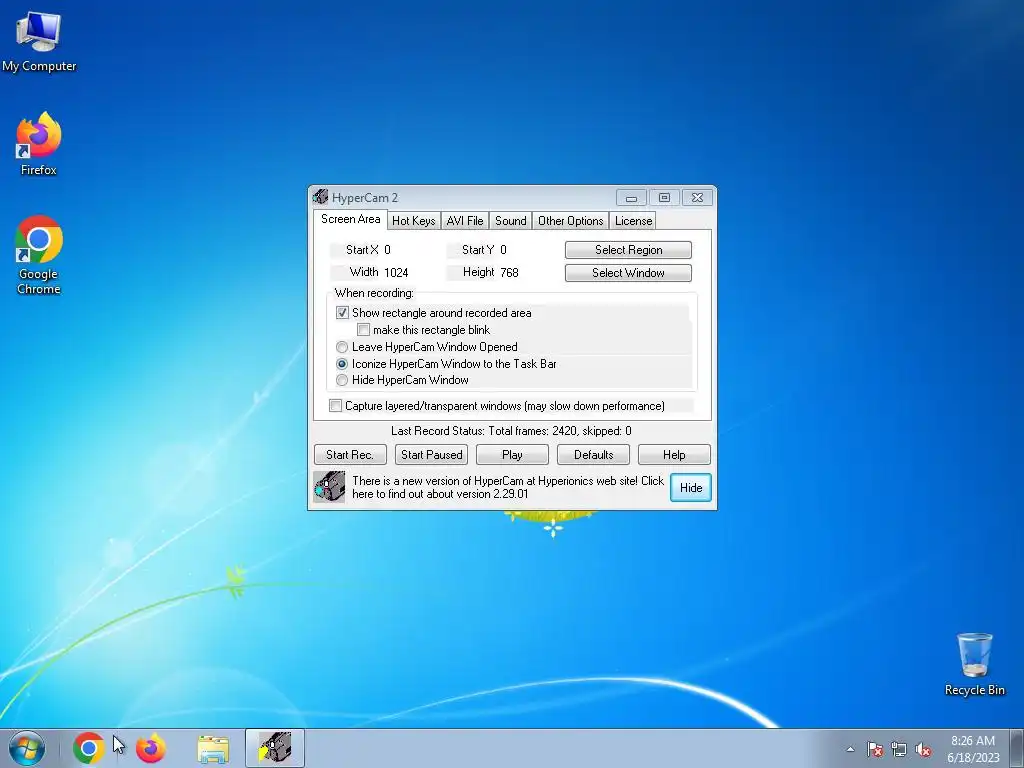Click Last Record Status text
Screen dimensions: 1024x768
click(x=511, y=431)
